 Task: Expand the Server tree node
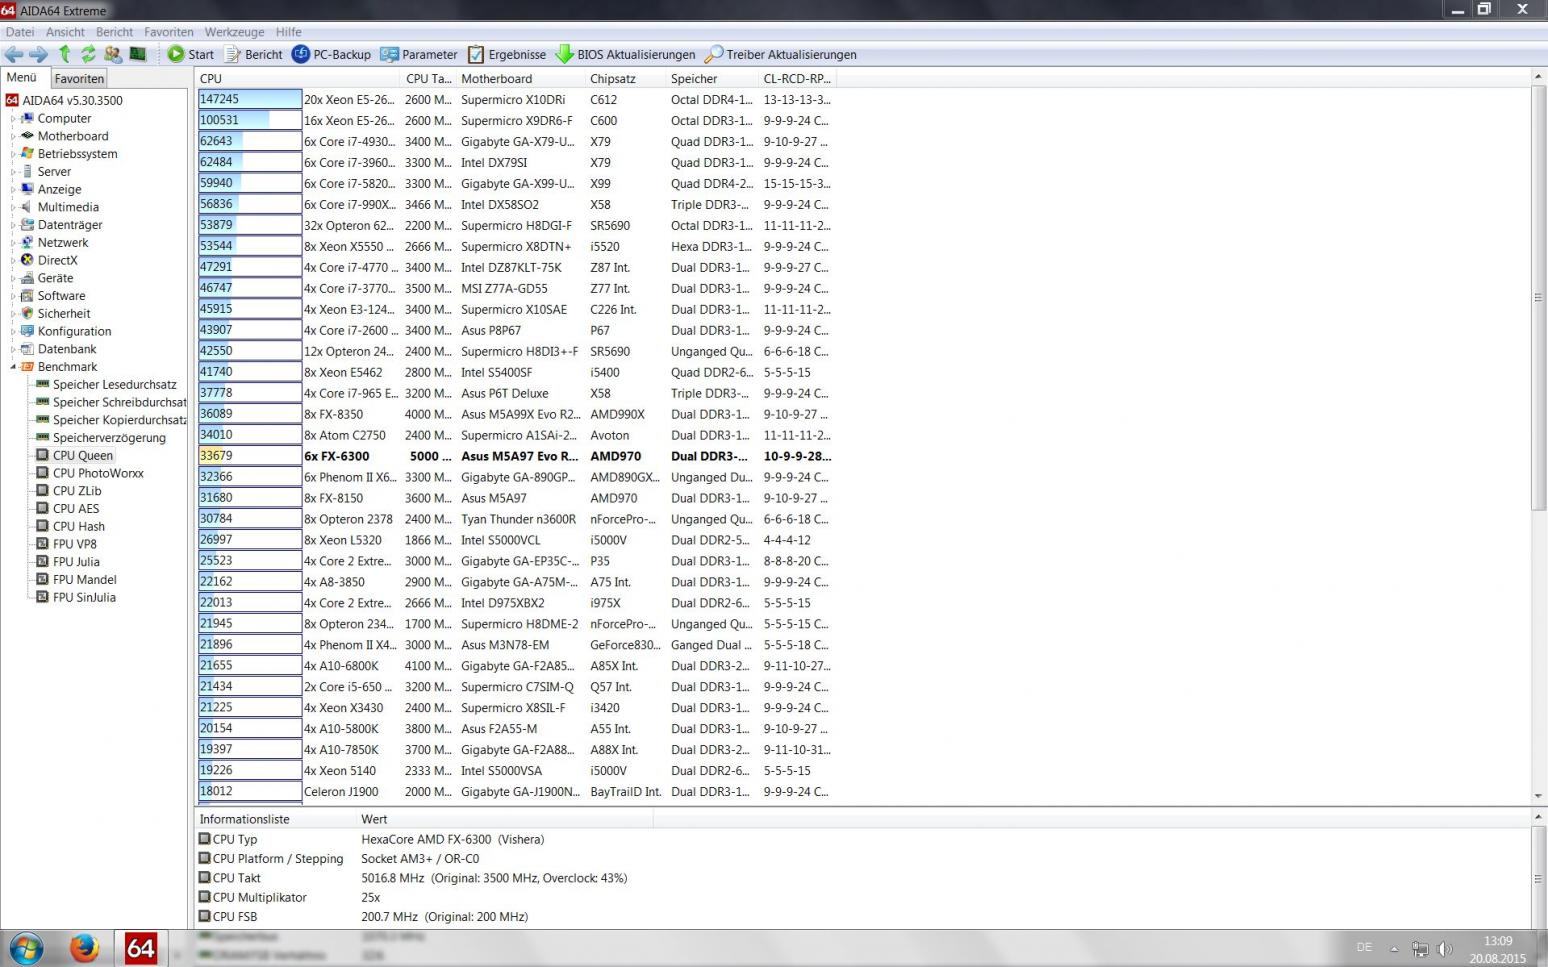coord(13,171)
